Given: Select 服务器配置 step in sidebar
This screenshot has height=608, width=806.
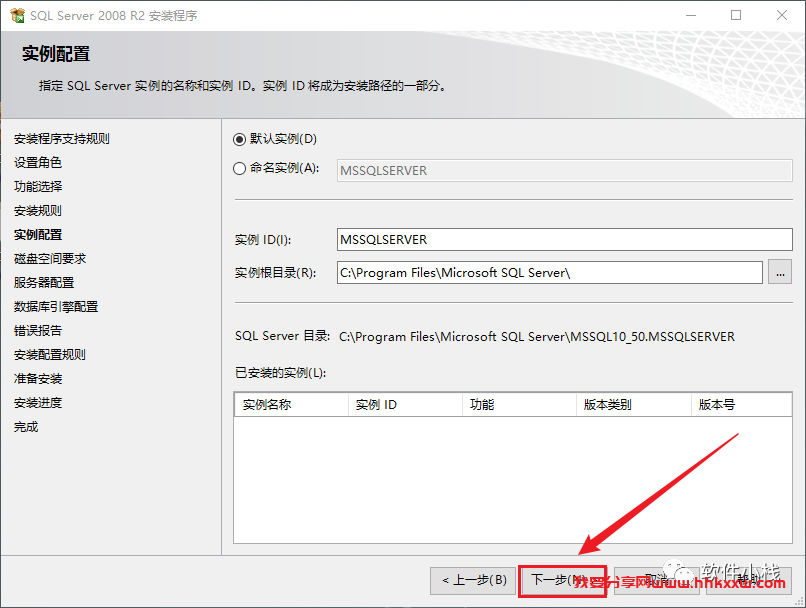Looking at the screenshot, I should click(x=44, y=283).
